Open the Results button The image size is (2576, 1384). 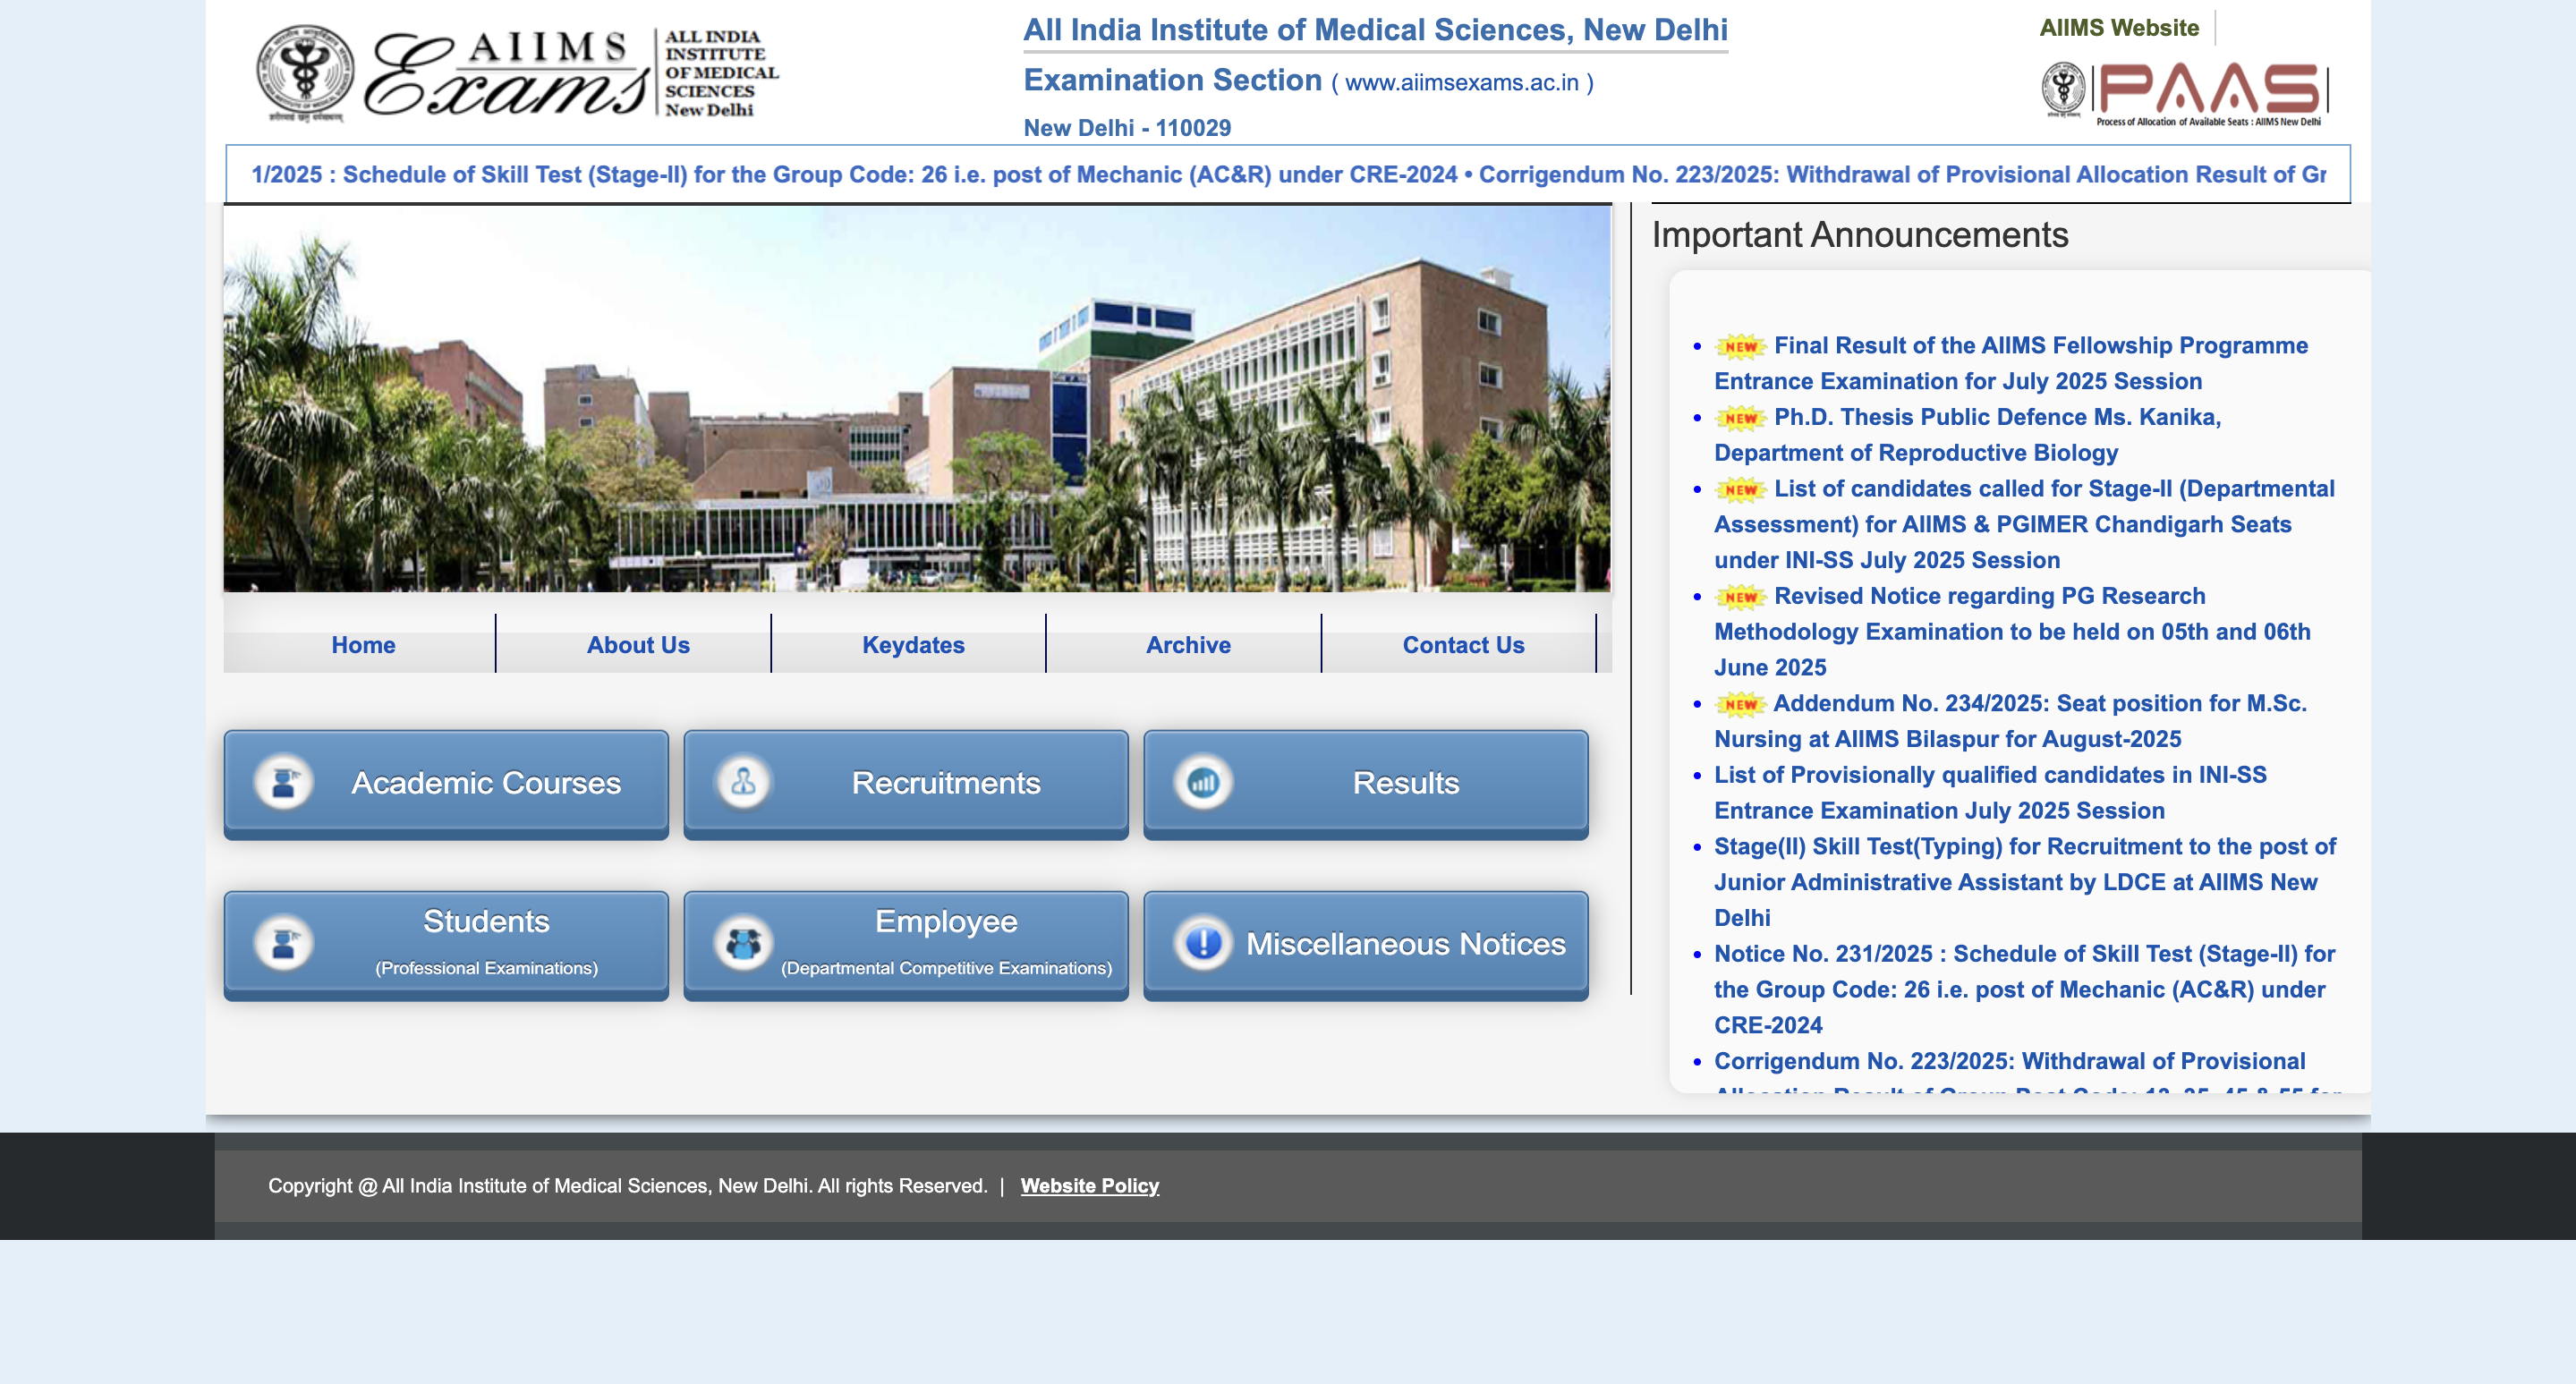click(x=1366, y=784)
